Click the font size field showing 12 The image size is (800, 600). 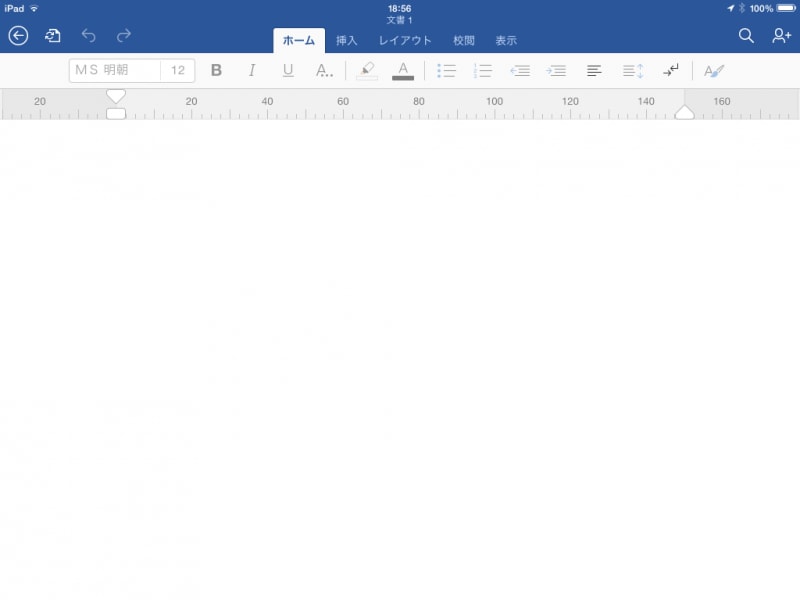click(x=180, y=70)
